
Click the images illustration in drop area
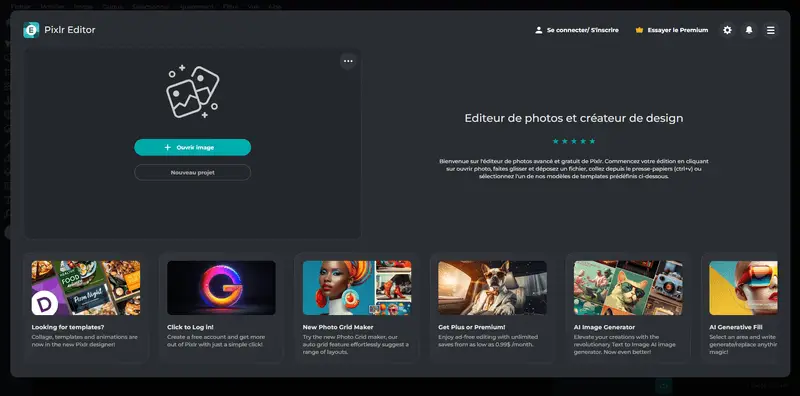[x=192, y=92]
